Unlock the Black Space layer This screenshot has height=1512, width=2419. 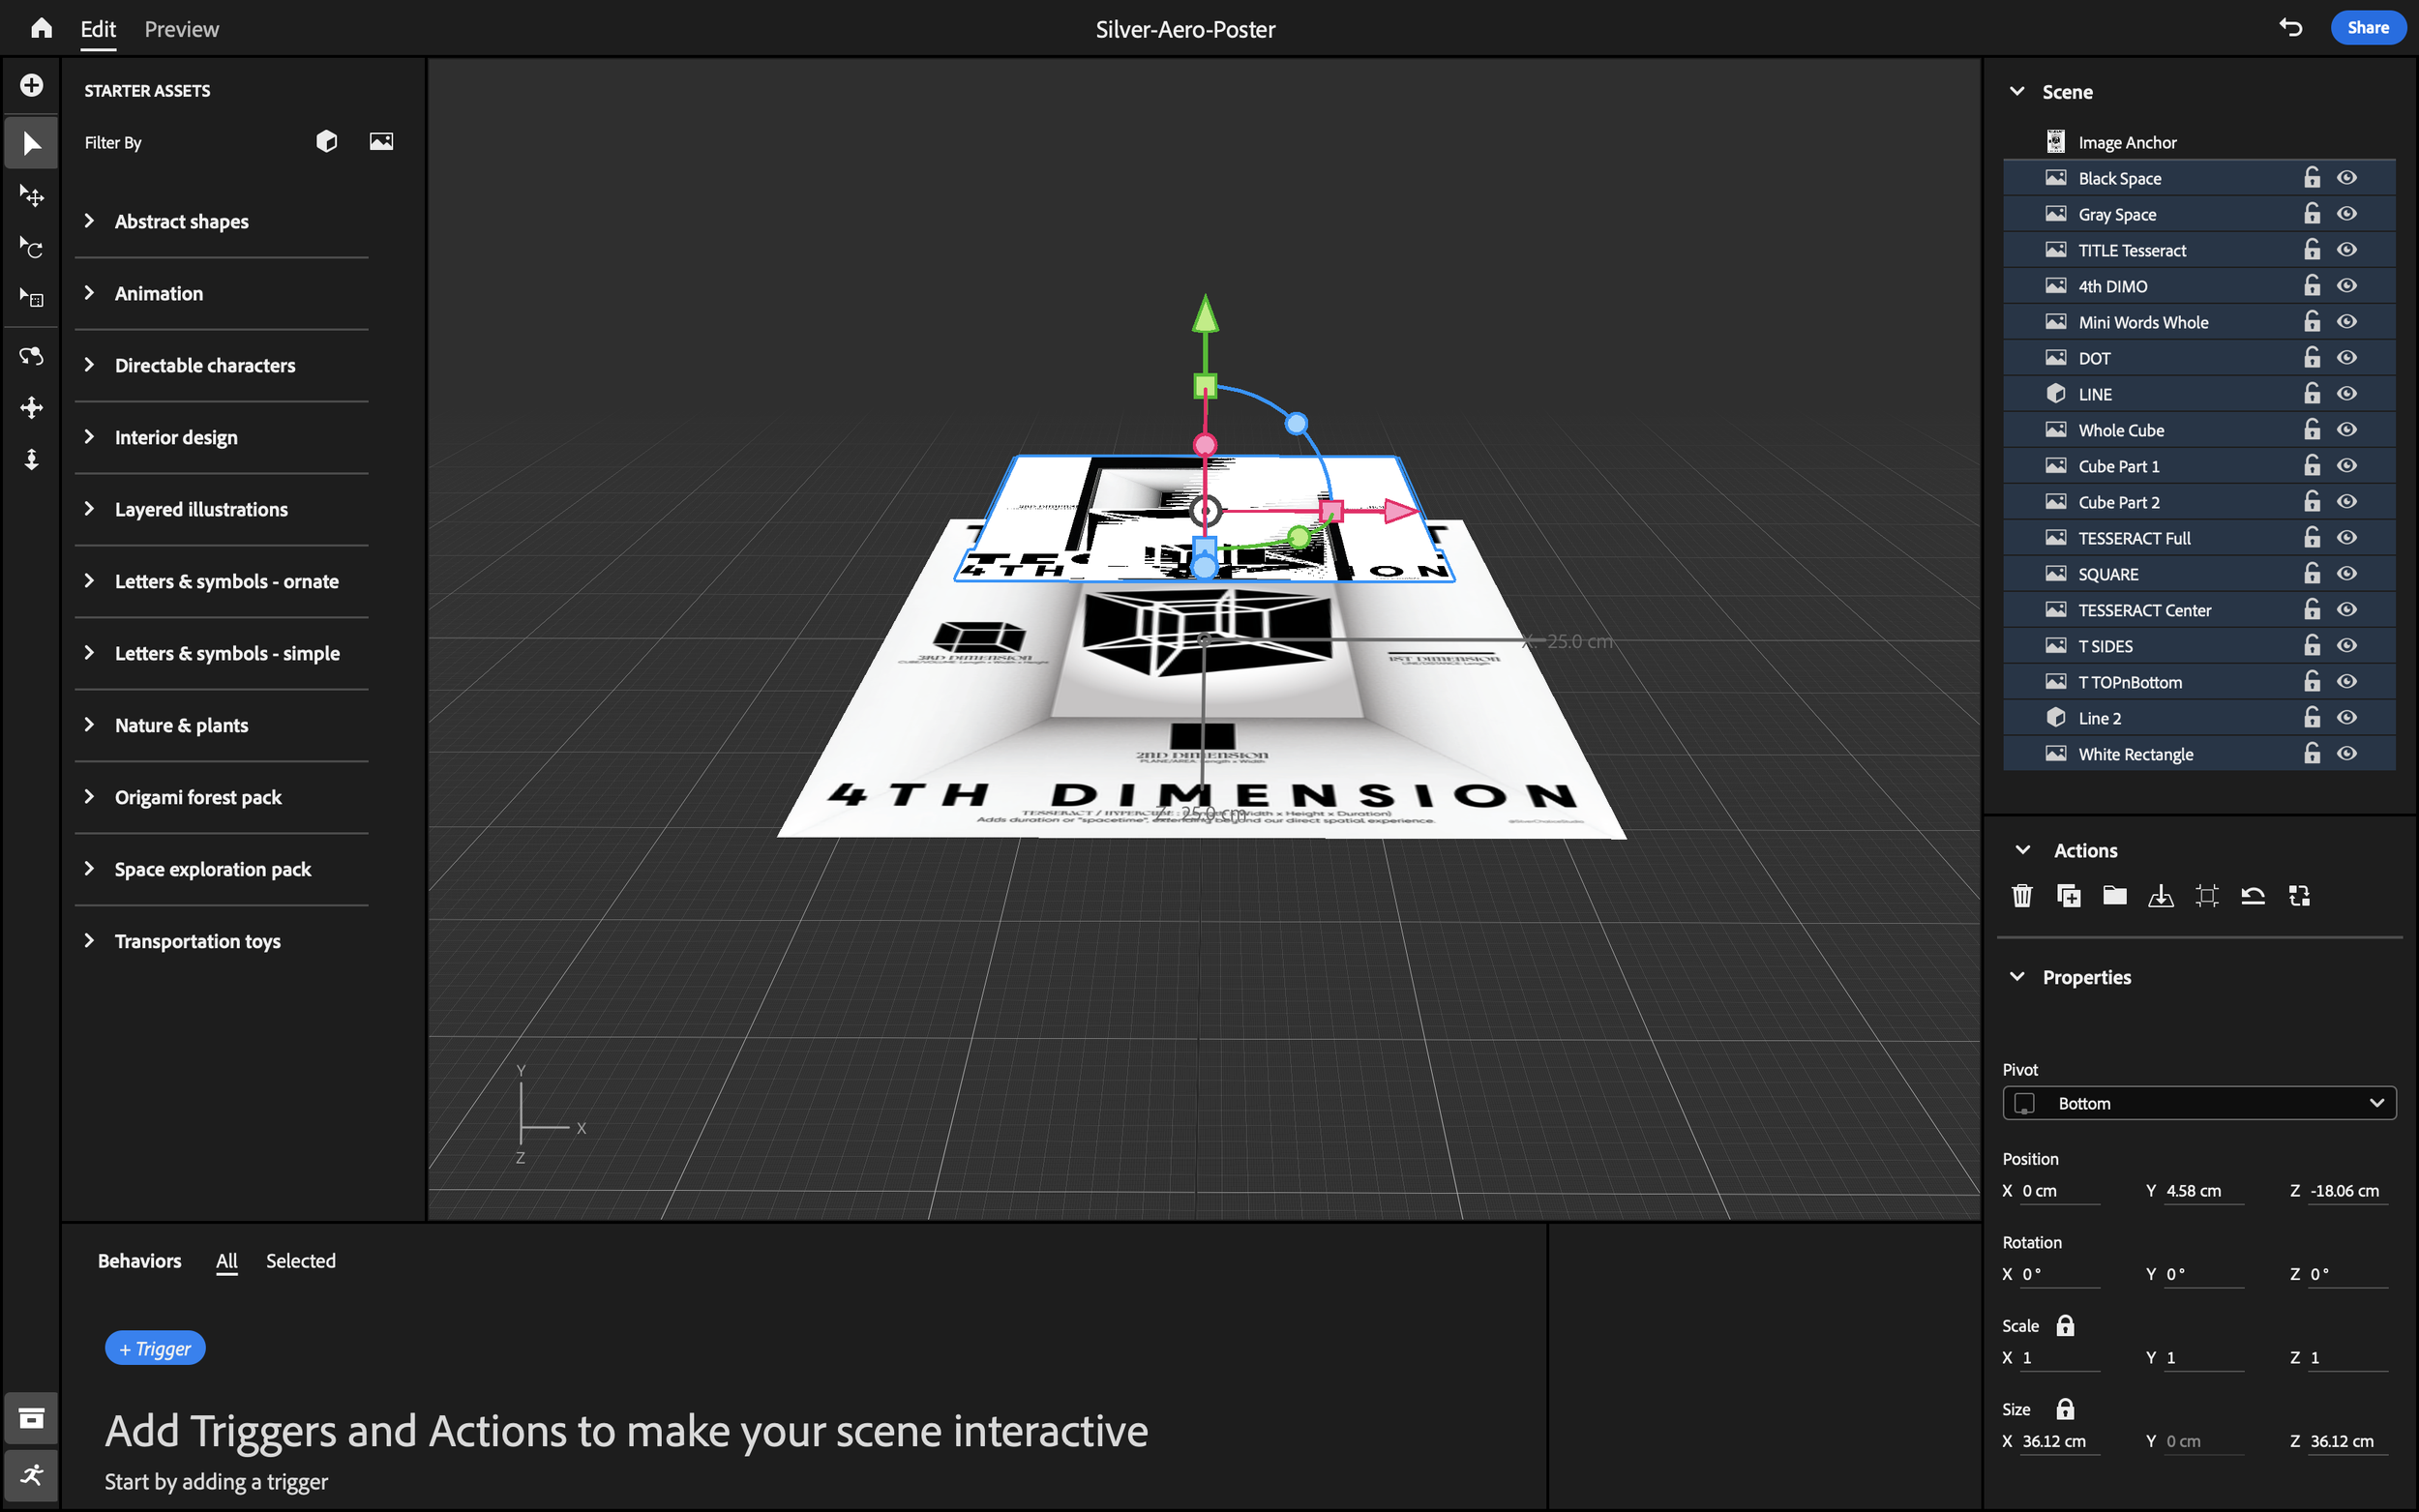click(2312, 178)
